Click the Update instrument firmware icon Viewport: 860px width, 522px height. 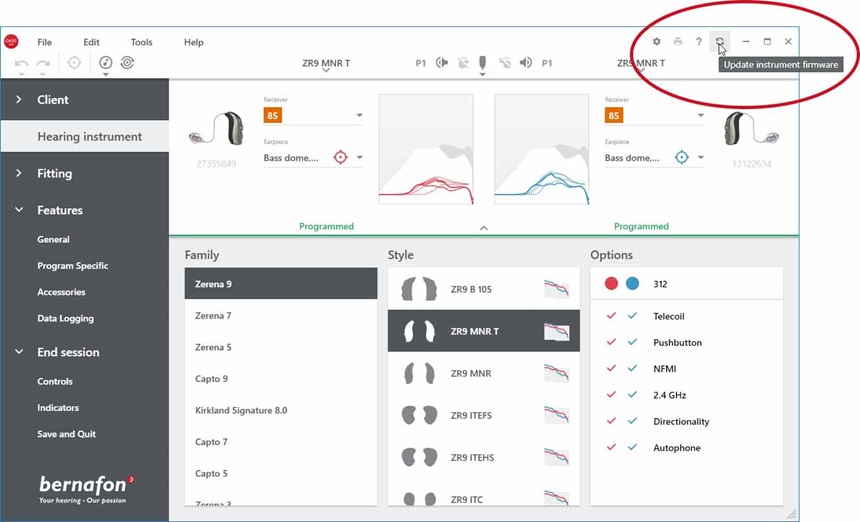pos(719,41)
